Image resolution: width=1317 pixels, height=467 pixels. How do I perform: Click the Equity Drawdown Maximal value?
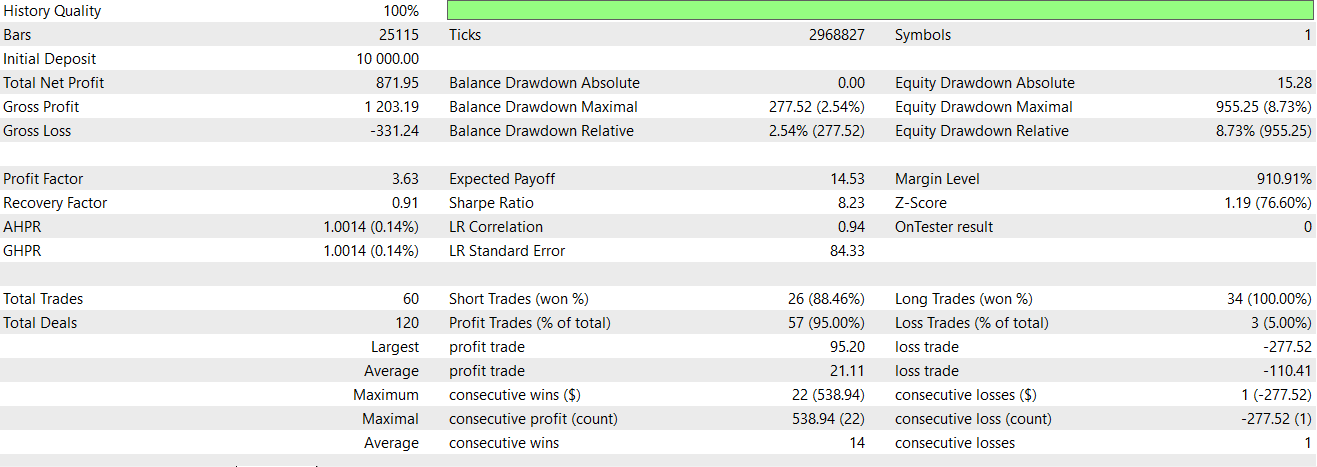click(x=1263, y=107)
